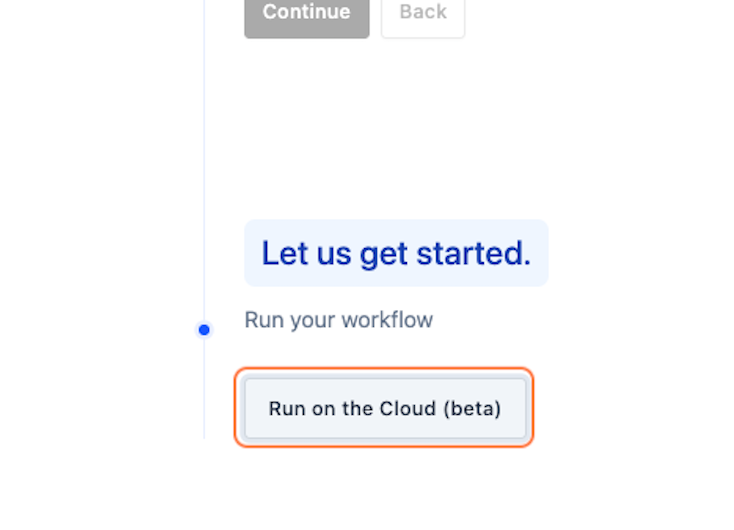The width and height of the screenshot is (734, 530).
Task: Click the greyed-out Continue button
Action: (307, 17)
